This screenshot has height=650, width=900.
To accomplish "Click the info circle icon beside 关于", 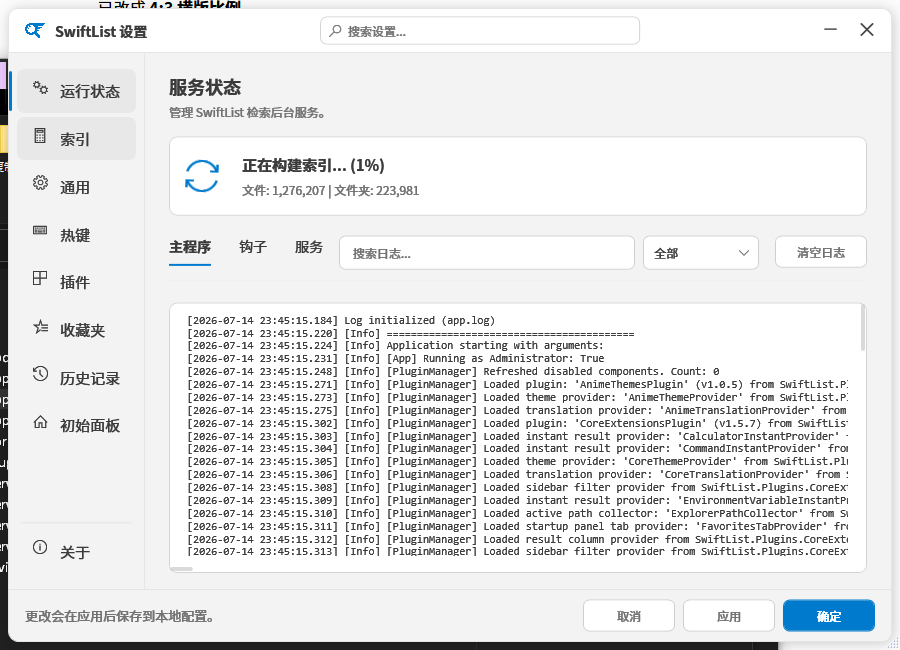I will [40, 547].
